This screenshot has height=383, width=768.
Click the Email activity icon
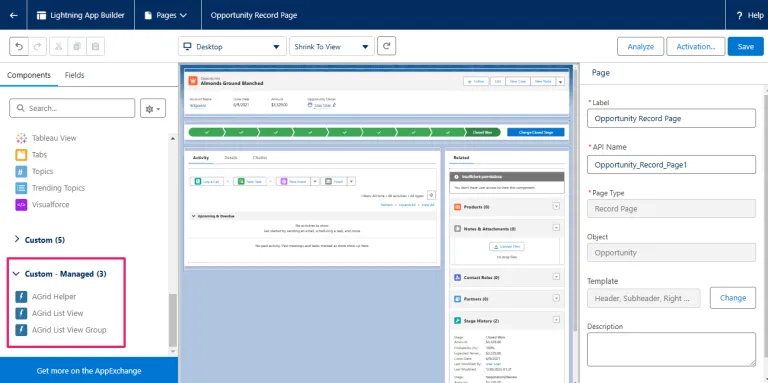pos(328,181)
